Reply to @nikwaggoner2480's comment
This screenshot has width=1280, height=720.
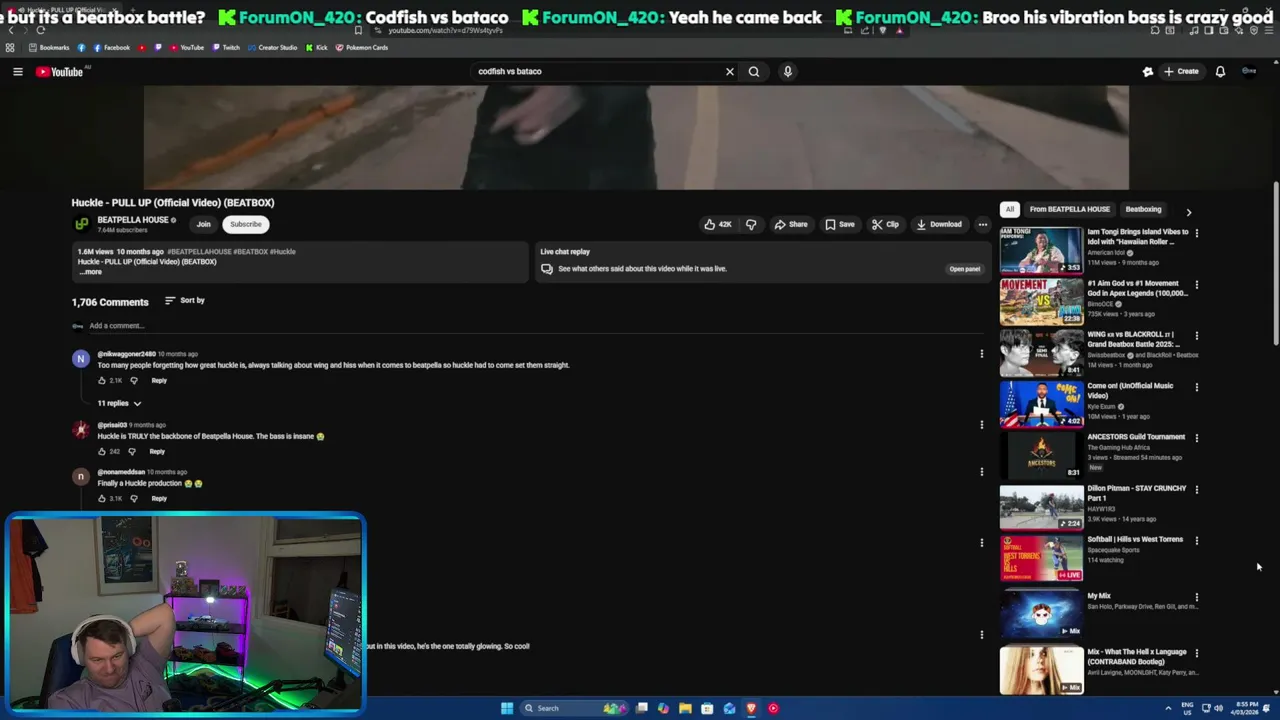159,380
